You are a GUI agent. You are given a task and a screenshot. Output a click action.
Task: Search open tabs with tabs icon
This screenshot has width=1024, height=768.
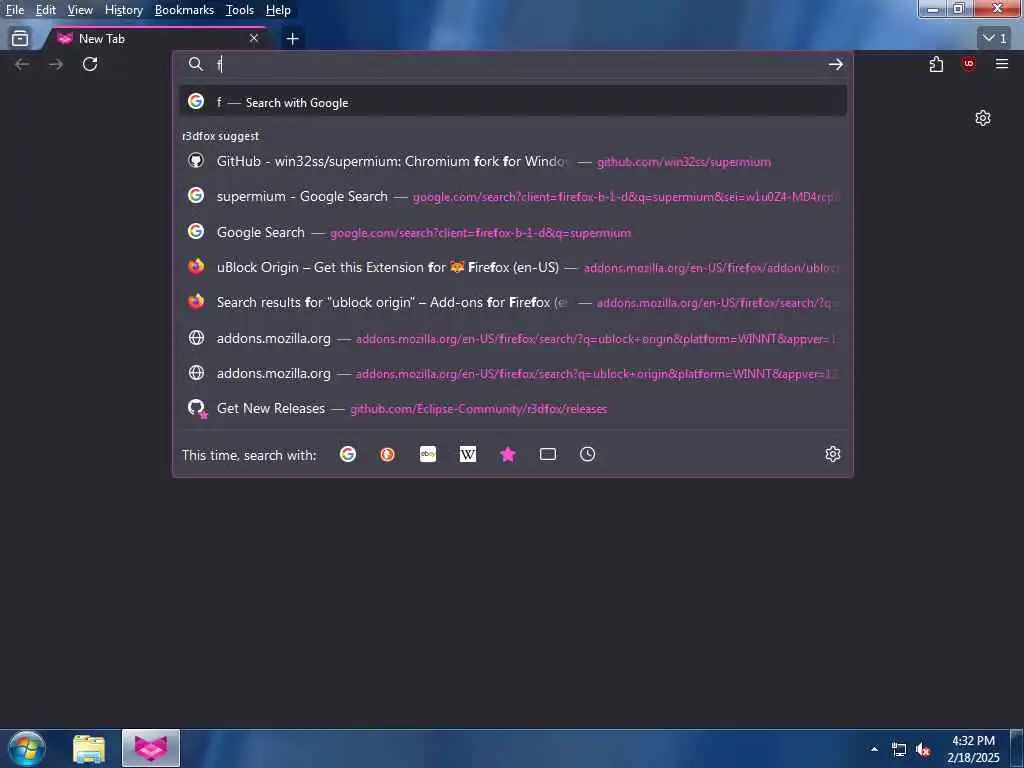548,455
